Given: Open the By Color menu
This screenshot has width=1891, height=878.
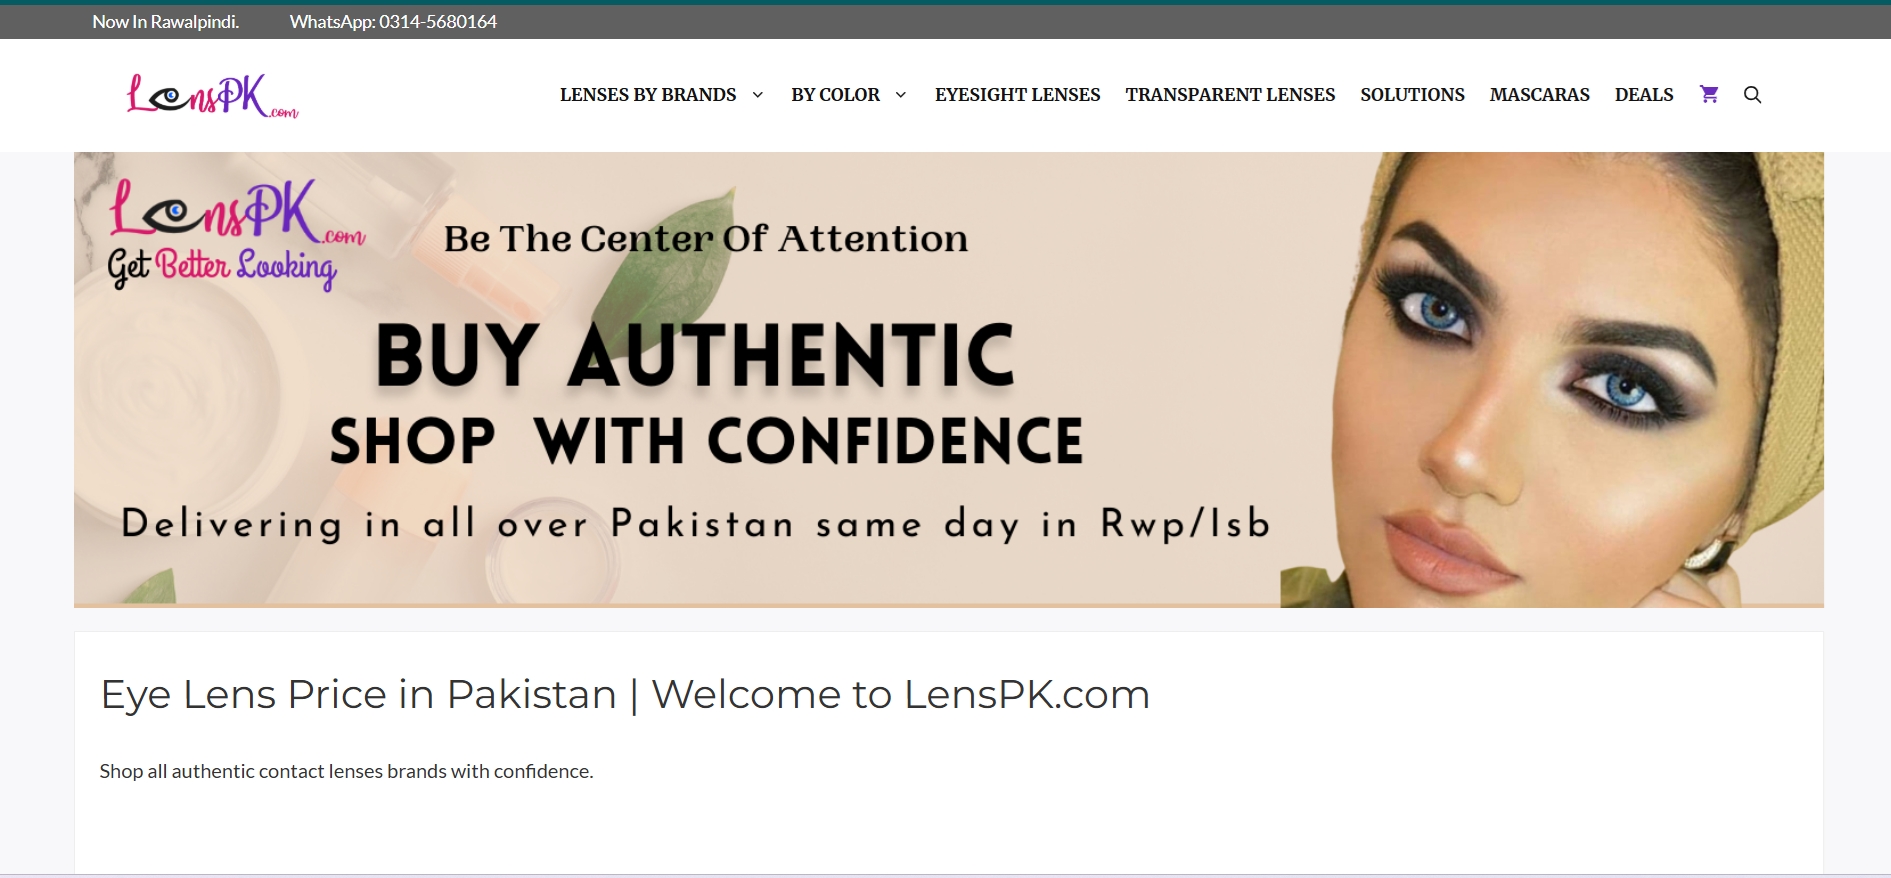Looking at the screenshot, I should 835,95.
